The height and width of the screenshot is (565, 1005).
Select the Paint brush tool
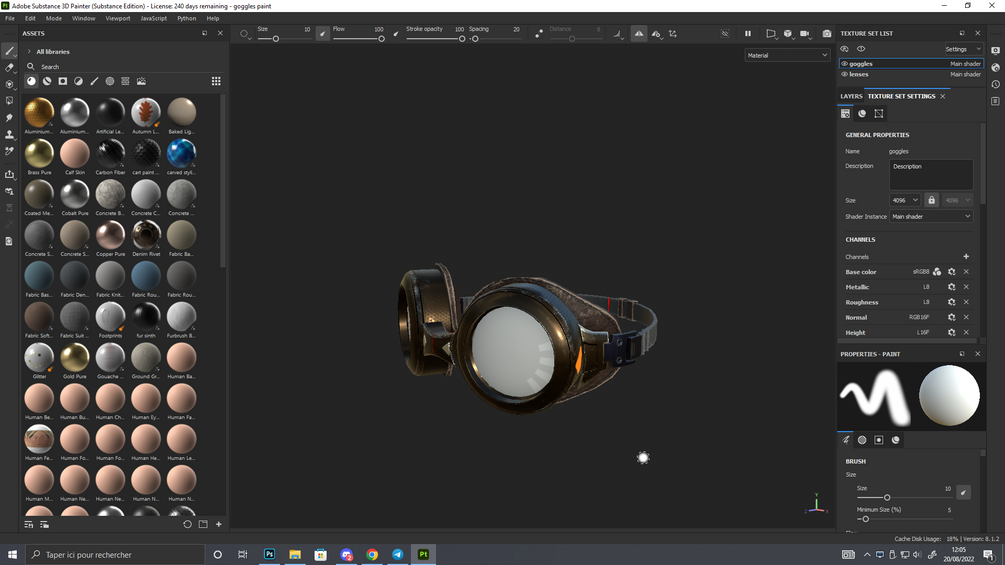(x=9, y=51)
